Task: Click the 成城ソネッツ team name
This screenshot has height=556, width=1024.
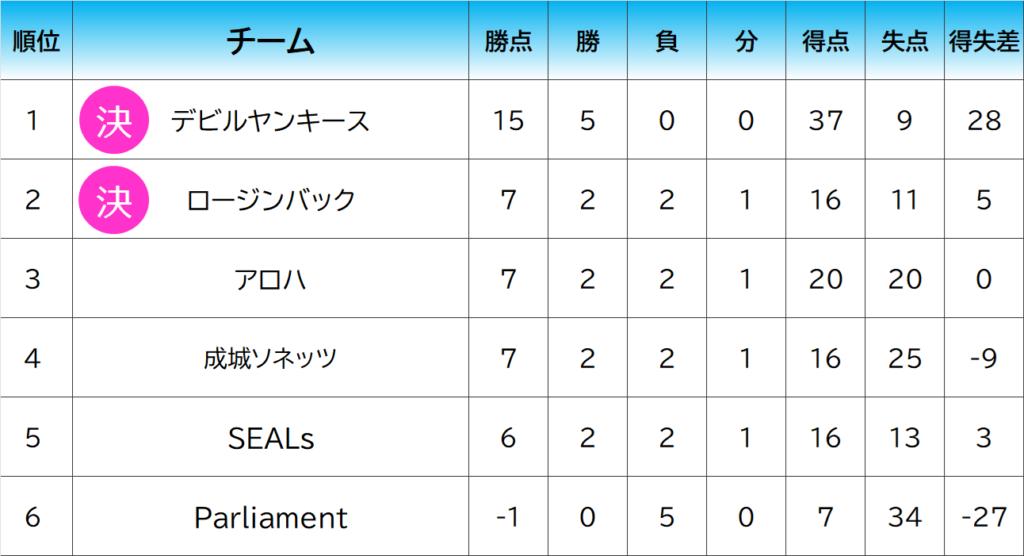Action: tap(270, 358)
